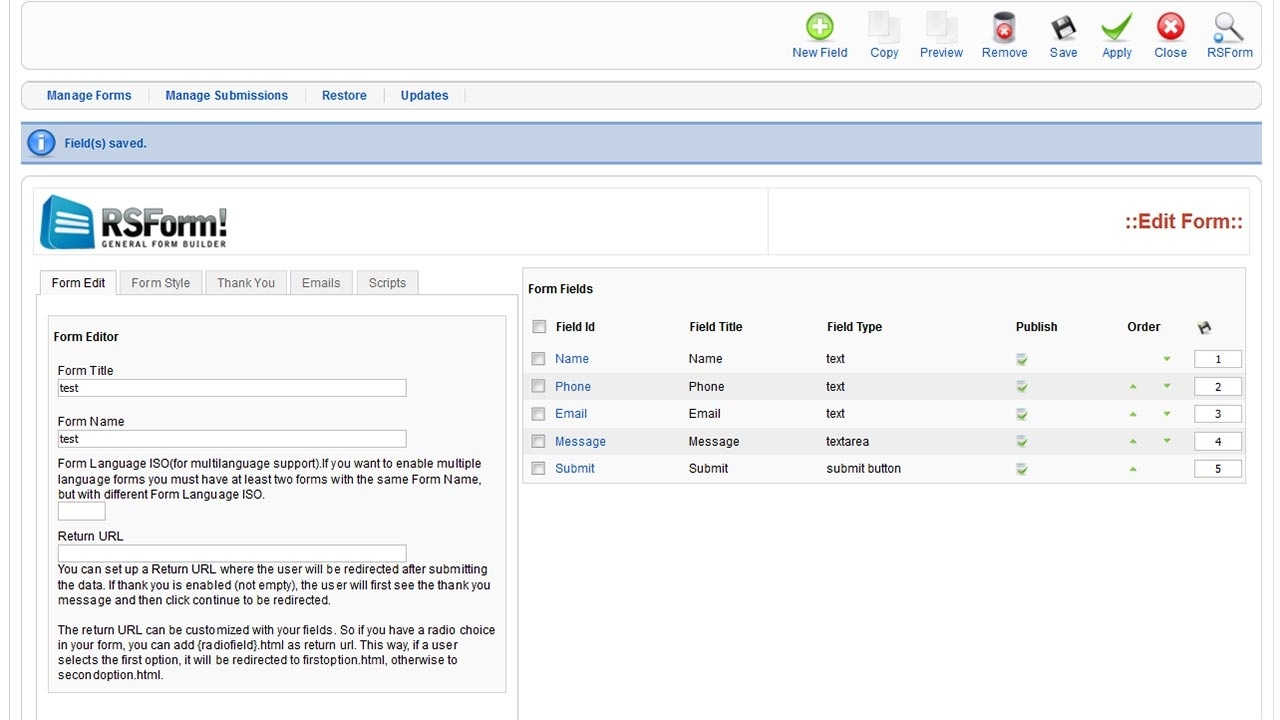Screen dimensions: 1280x720
Task: Click the info icon on Field(s) saved message
Action: (x=41, y=142)
